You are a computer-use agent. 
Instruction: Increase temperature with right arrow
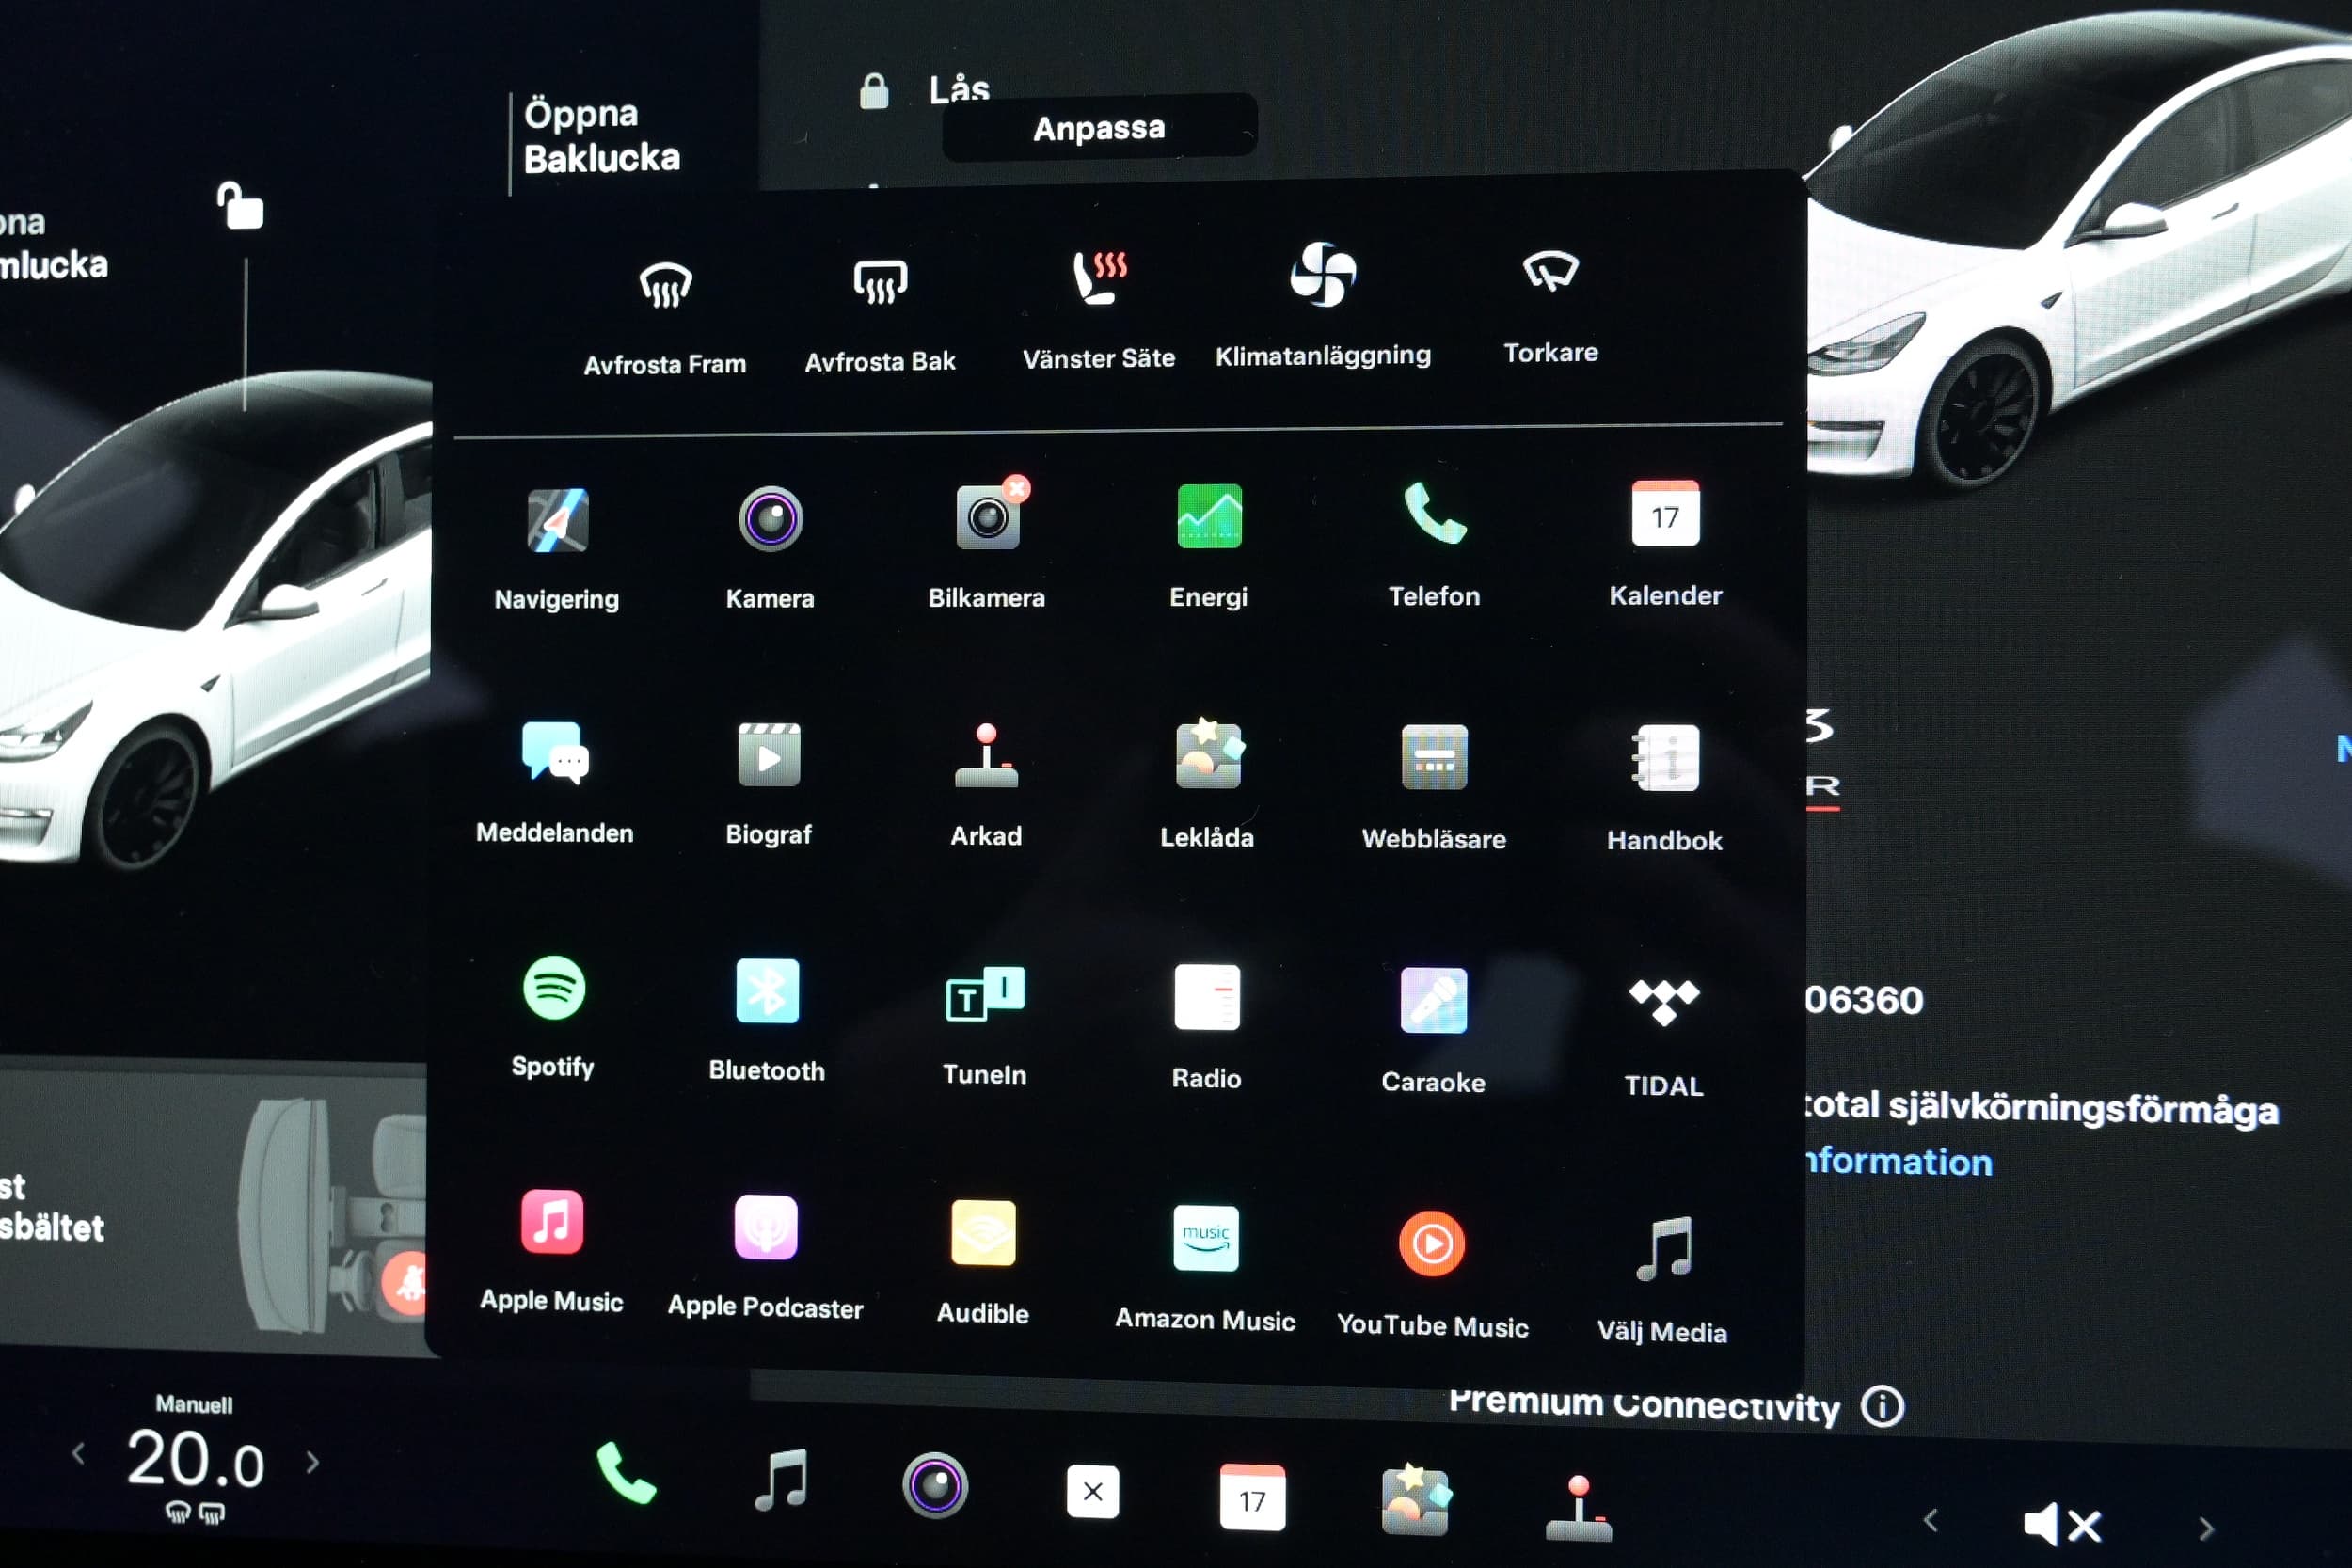(x=313, y=1463)
